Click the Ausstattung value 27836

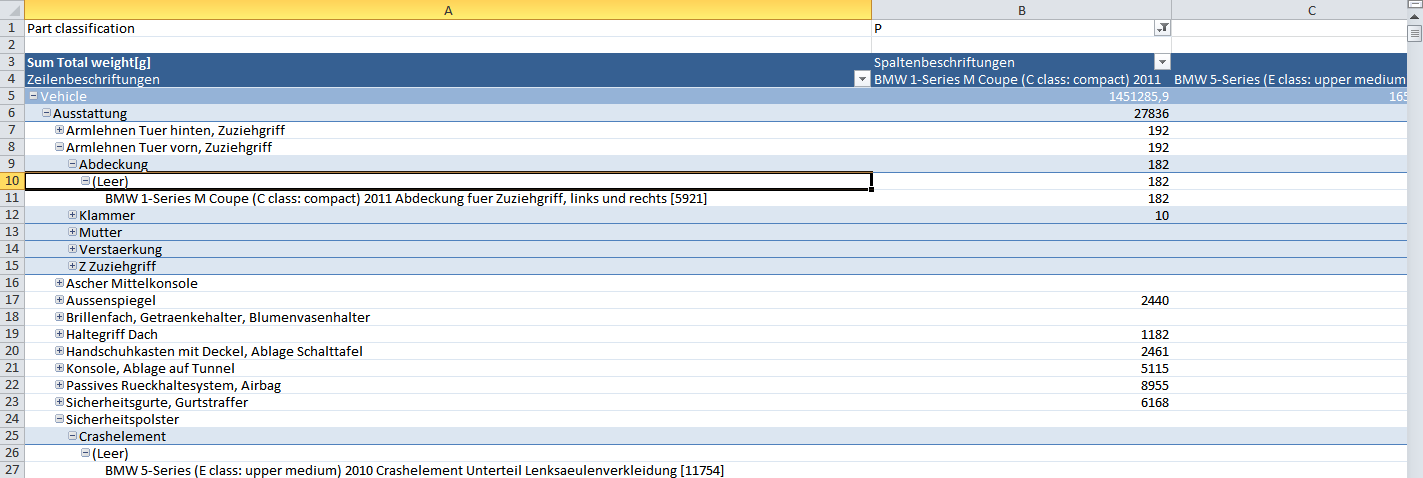[1021, 114]
